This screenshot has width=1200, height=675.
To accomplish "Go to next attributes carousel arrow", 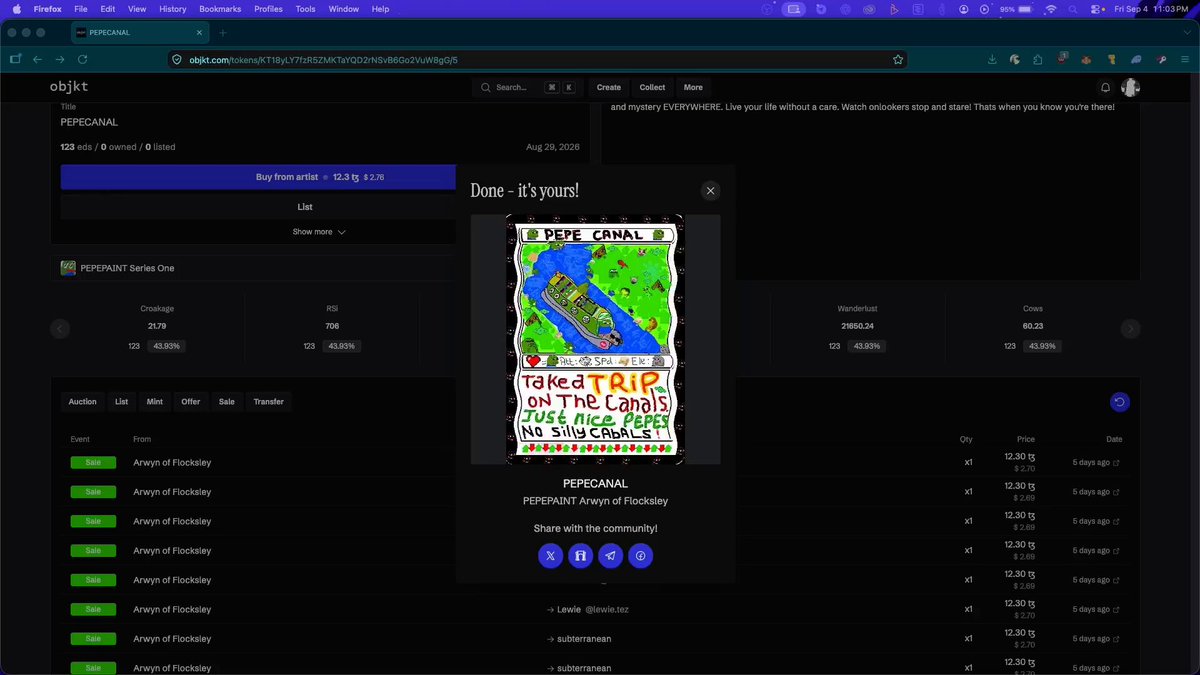I will coord(1130,328).
